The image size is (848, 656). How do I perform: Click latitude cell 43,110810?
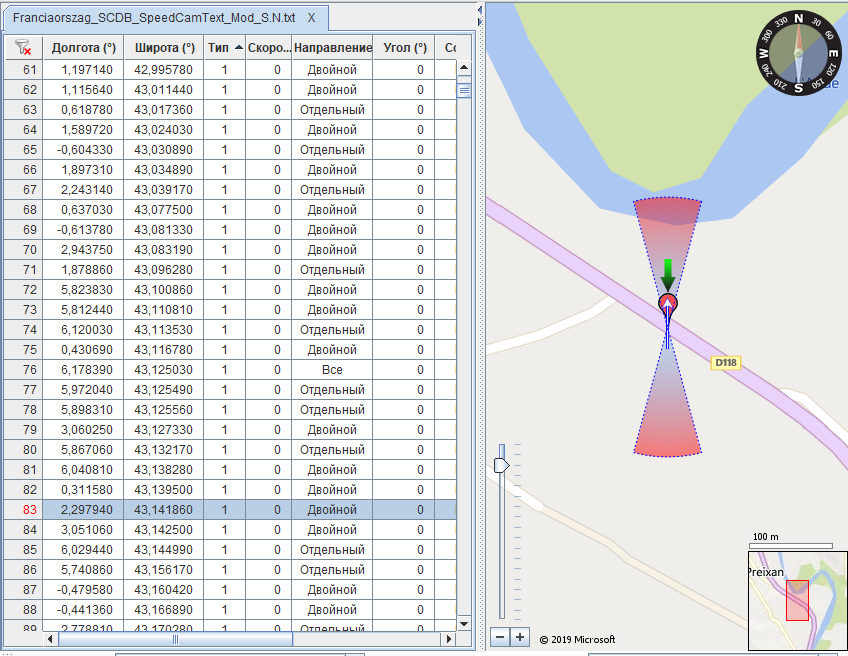(x=164, y=310)
